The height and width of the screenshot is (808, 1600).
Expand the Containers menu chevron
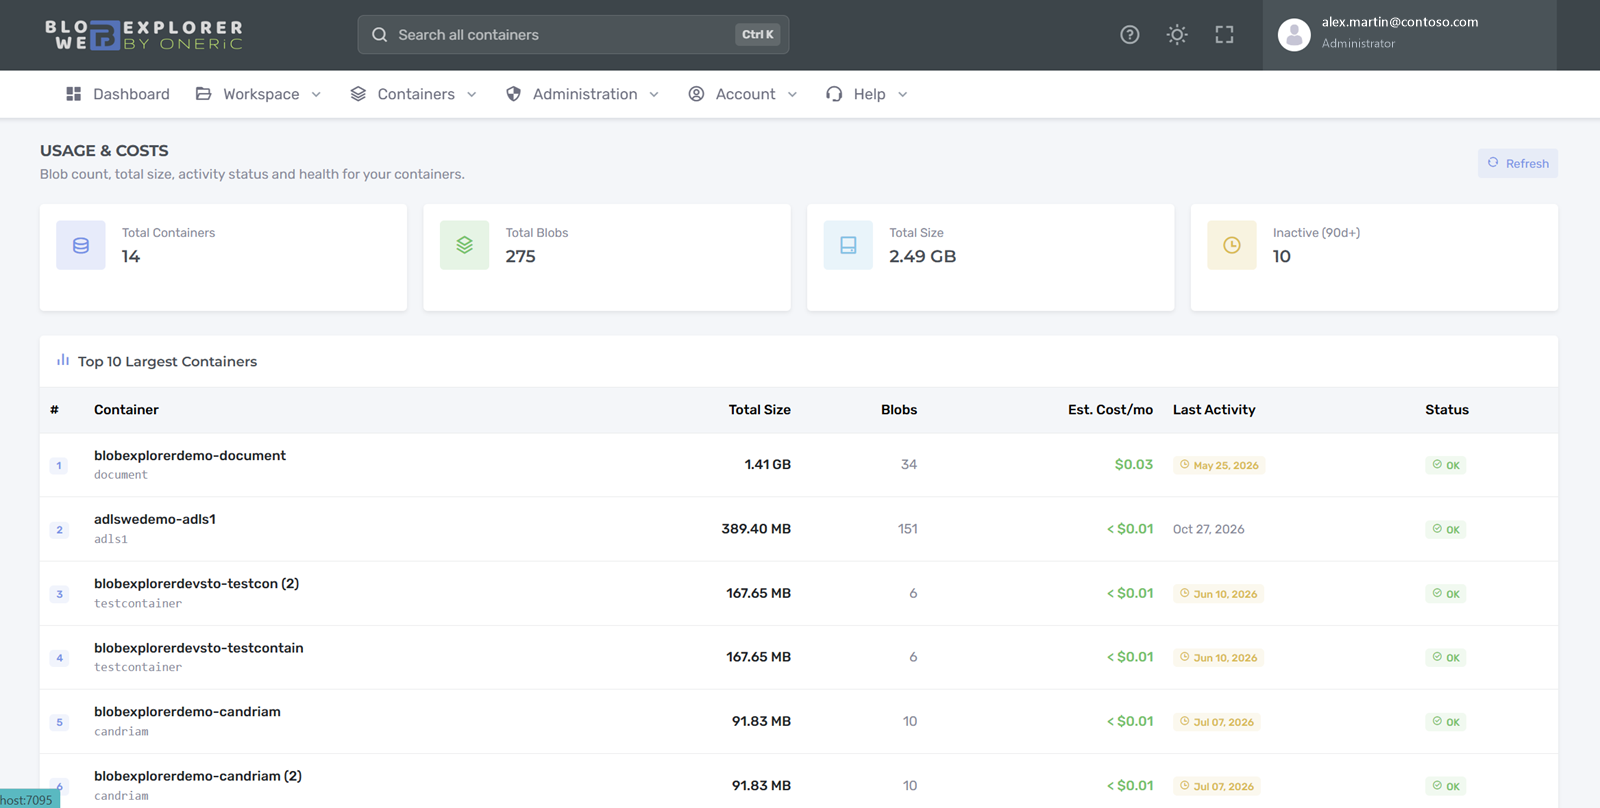(472, 95)
